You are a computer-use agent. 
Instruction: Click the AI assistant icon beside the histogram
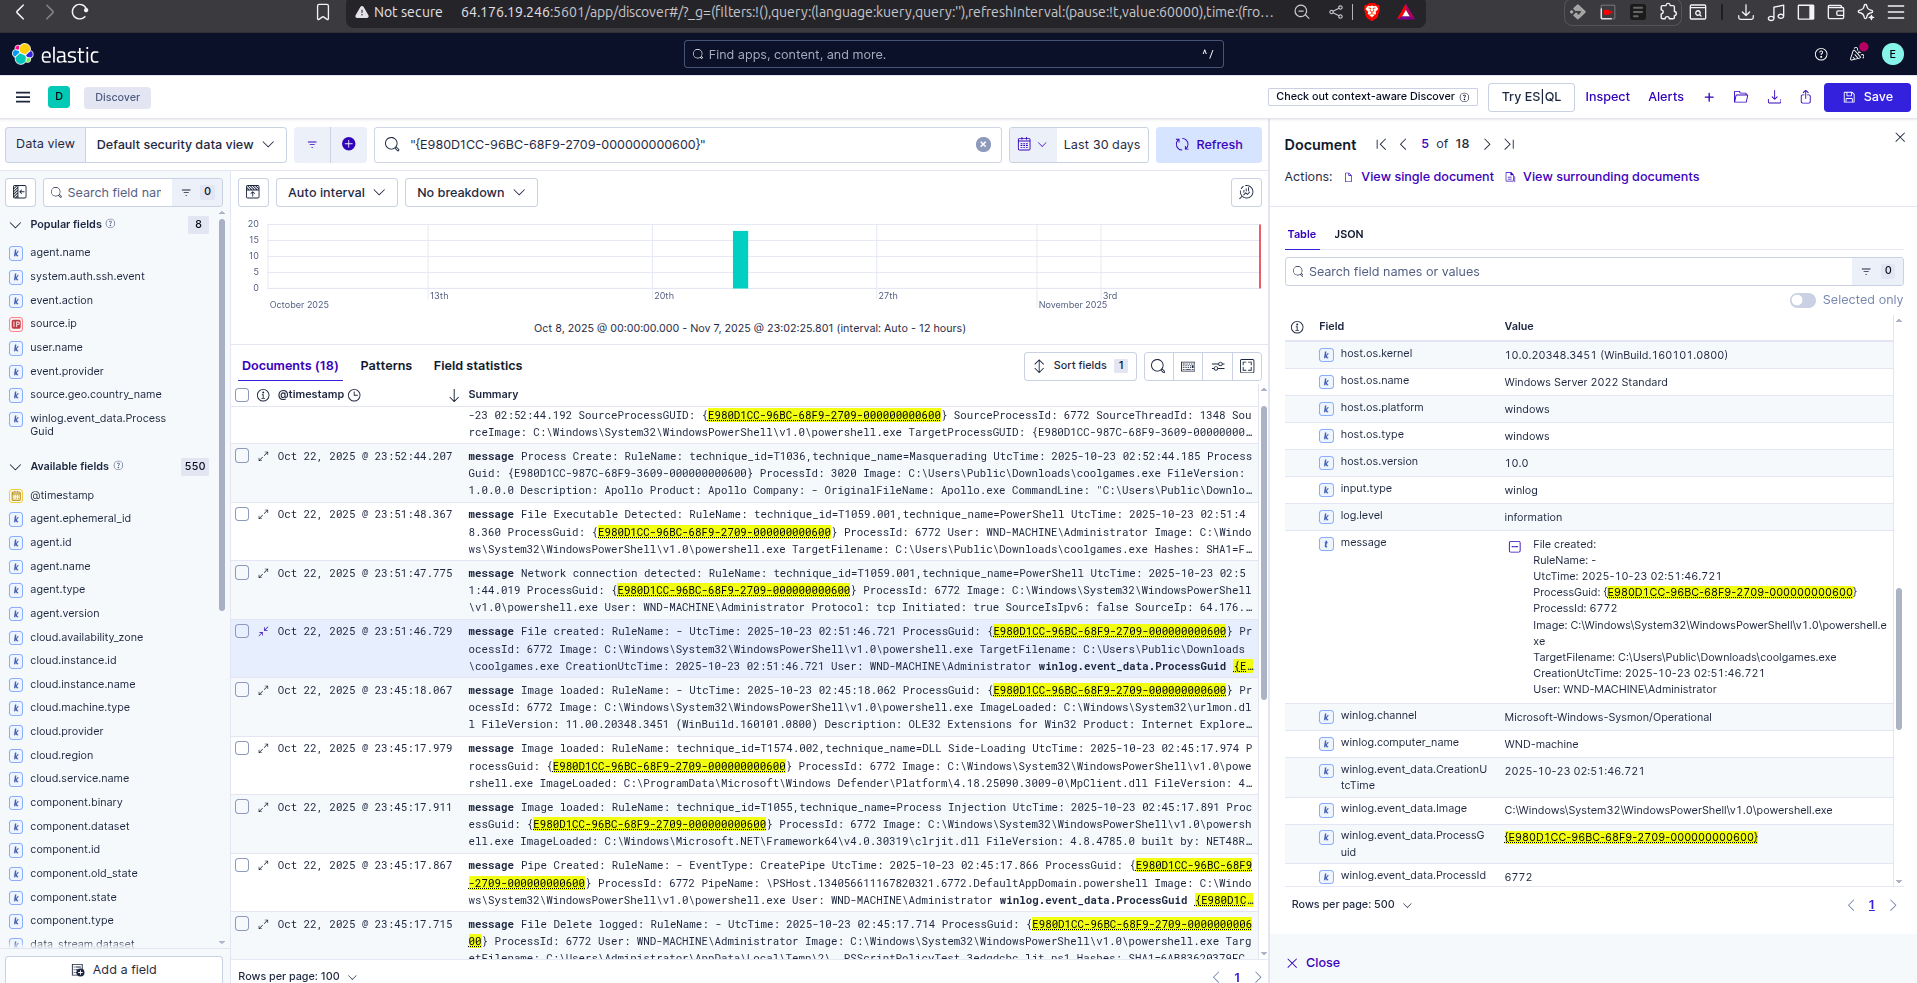1246,192
